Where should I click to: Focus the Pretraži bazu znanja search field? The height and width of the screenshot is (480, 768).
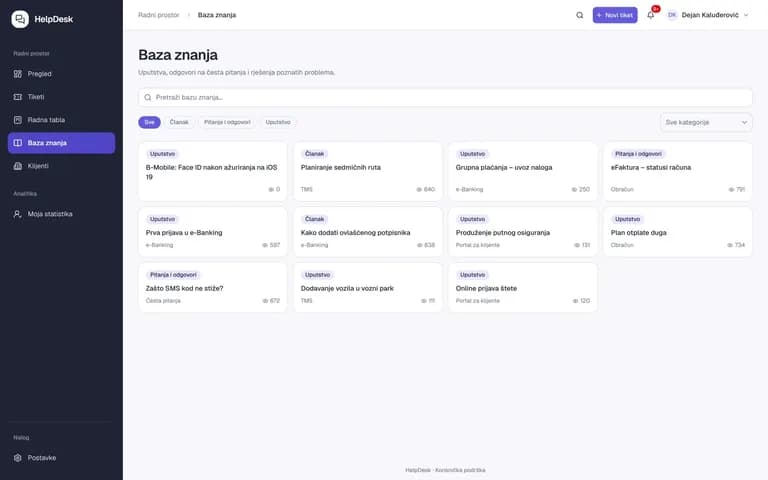click(x=445, y=97)
